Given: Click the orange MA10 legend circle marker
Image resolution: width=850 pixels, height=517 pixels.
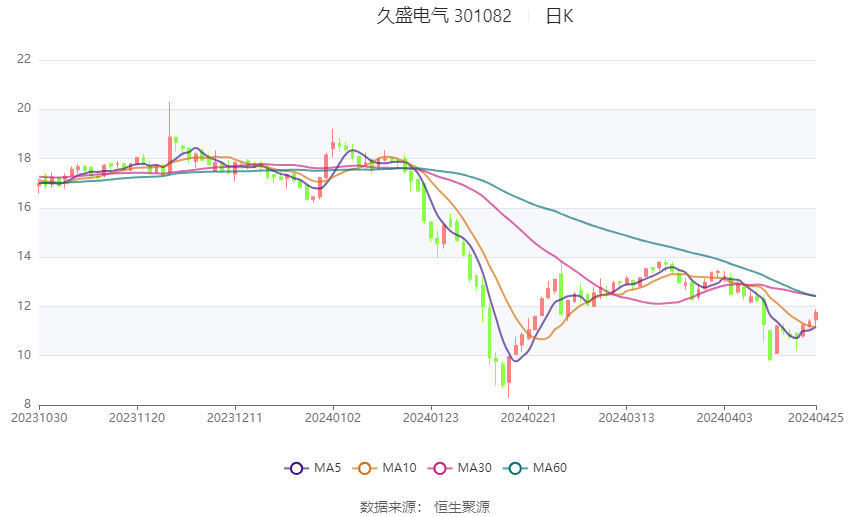Looking at the screenshot, I should (365, 468).
